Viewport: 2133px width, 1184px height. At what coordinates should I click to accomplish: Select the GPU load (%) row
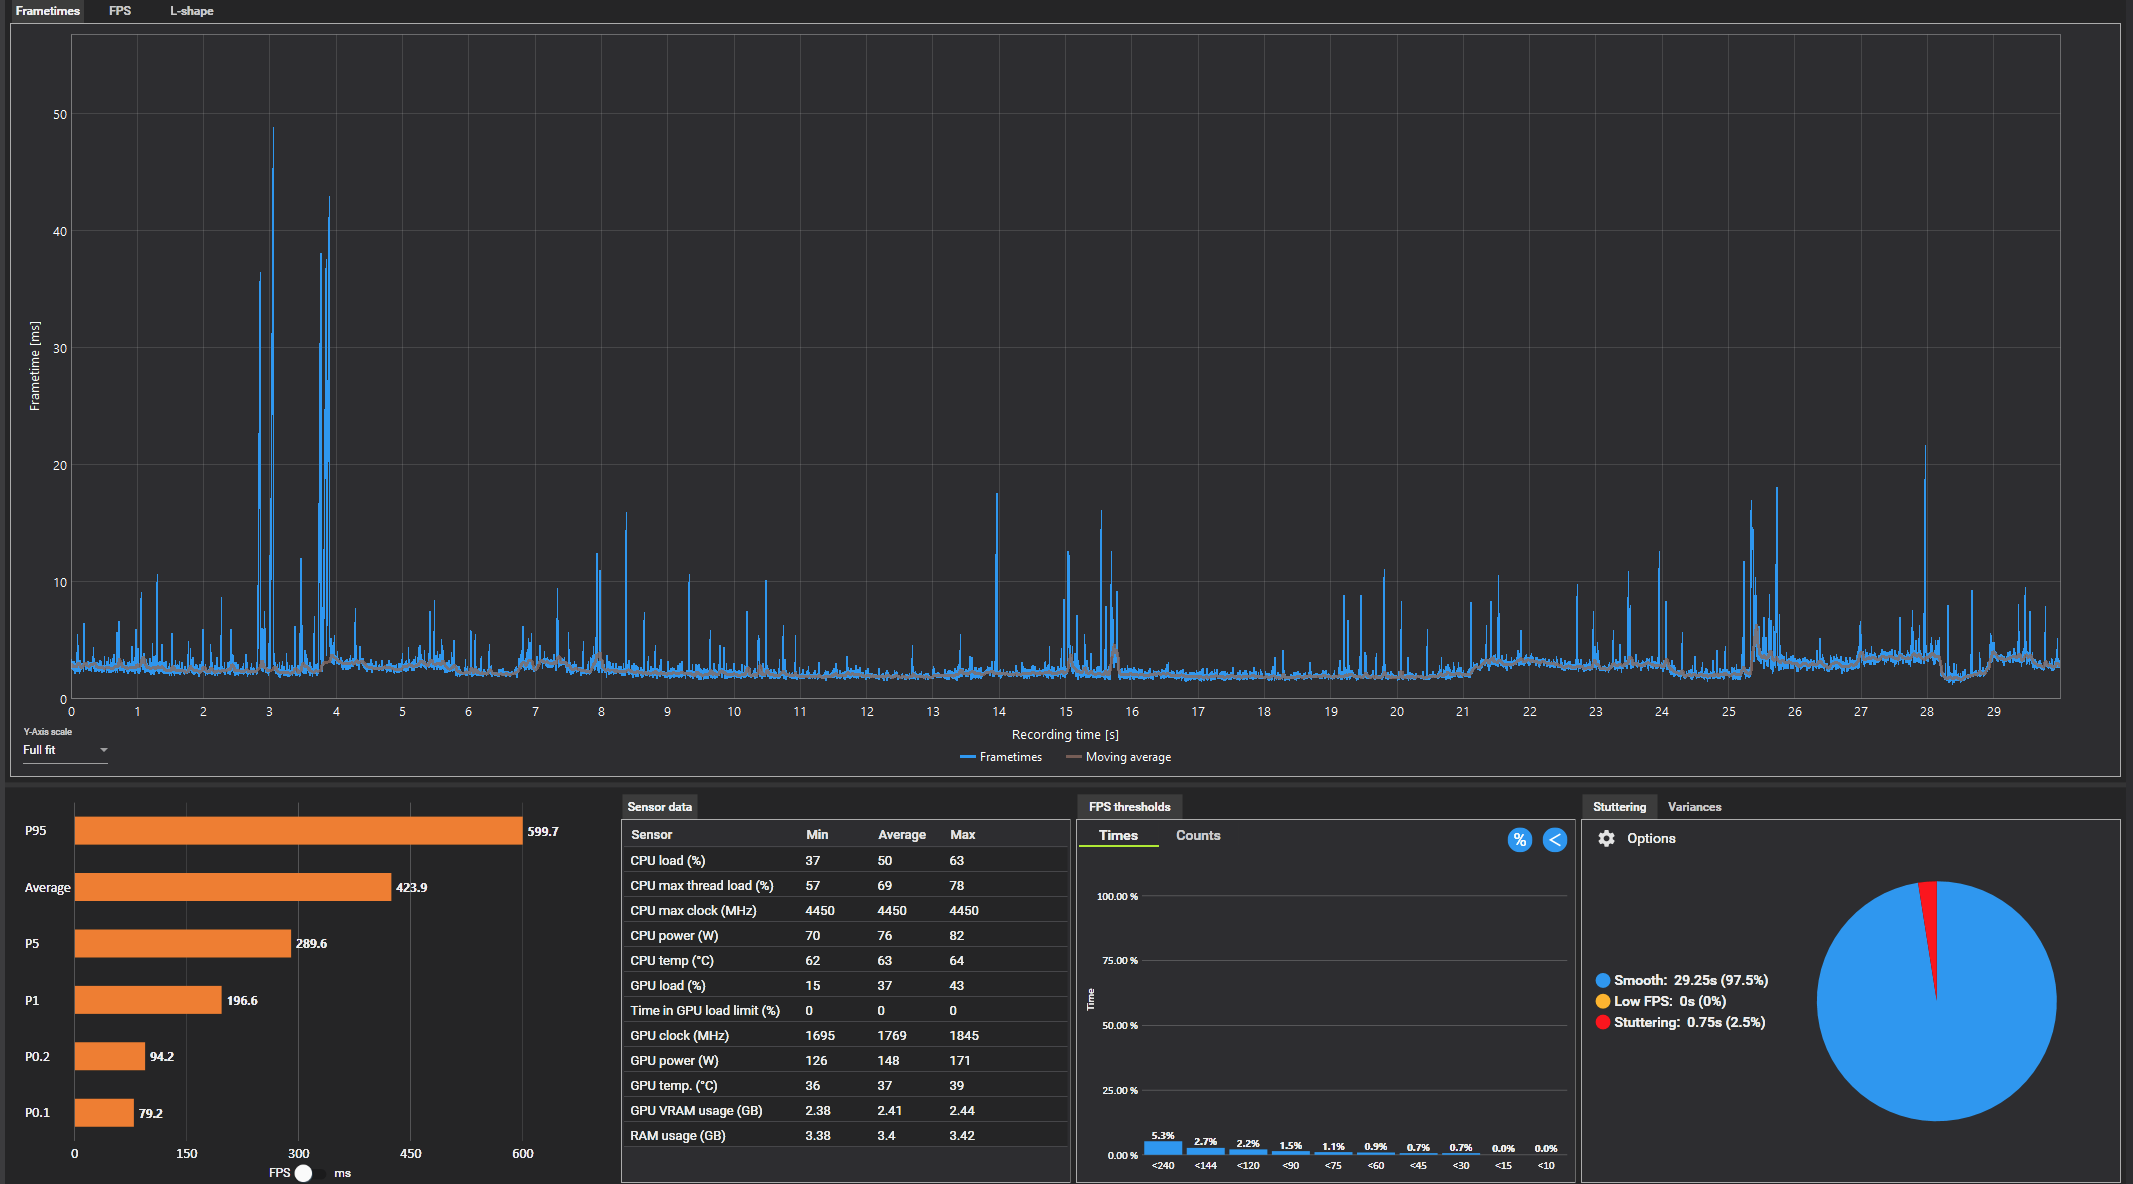[845, 985]
